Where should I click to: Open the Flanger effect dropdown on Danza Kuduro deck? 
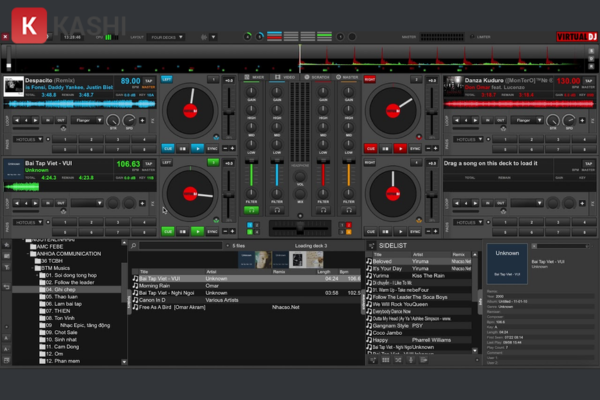pyautogui.click(x=528, y=120)
